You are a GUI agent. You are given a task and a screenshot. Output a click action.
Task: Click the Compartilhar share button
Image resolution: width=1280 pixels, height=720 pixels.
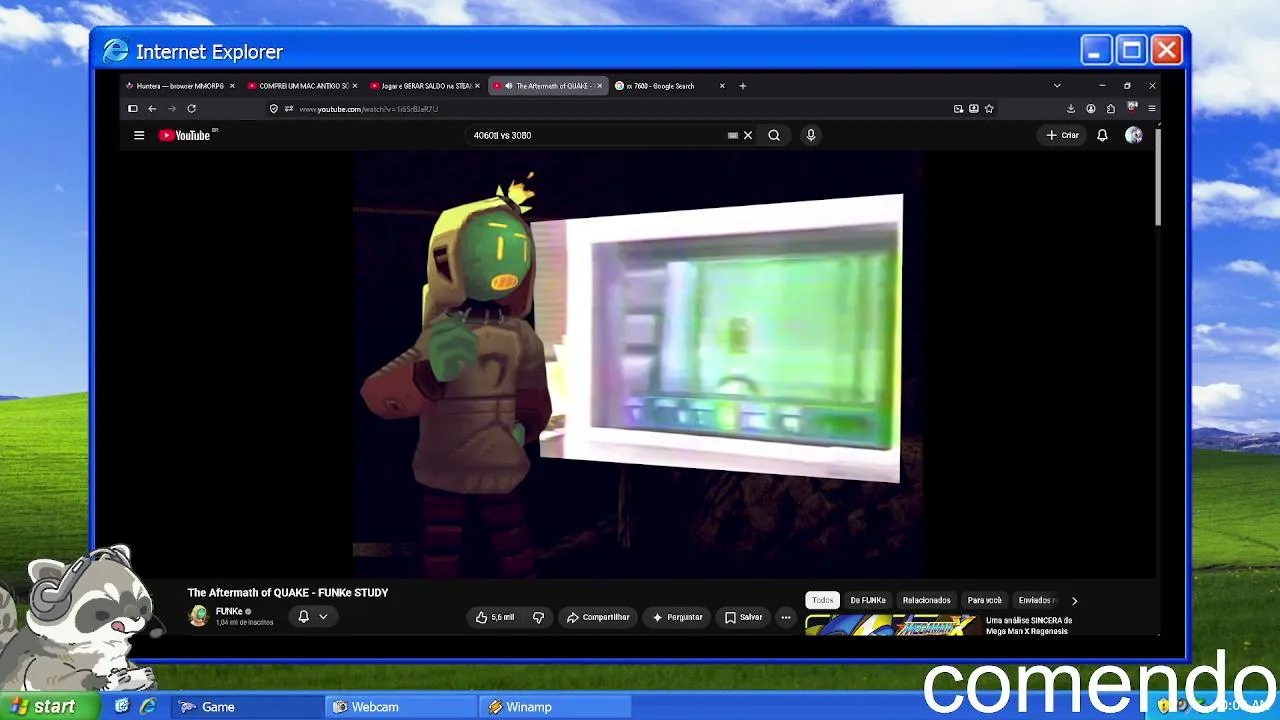[598, 618]
